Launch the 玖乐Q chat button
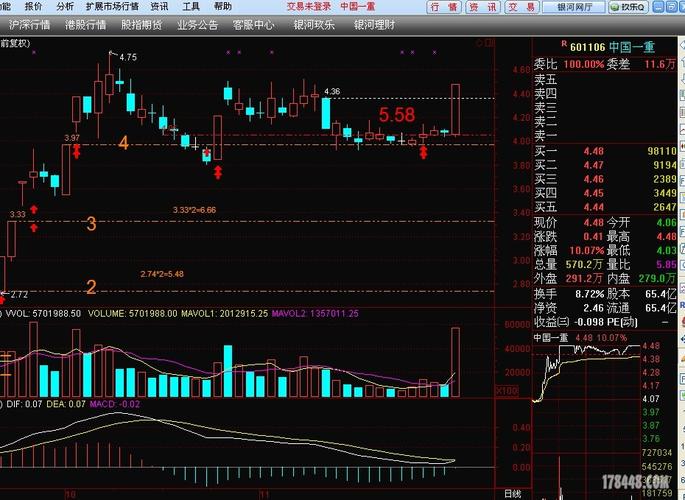The image size is (685, 500). (628, 7)
